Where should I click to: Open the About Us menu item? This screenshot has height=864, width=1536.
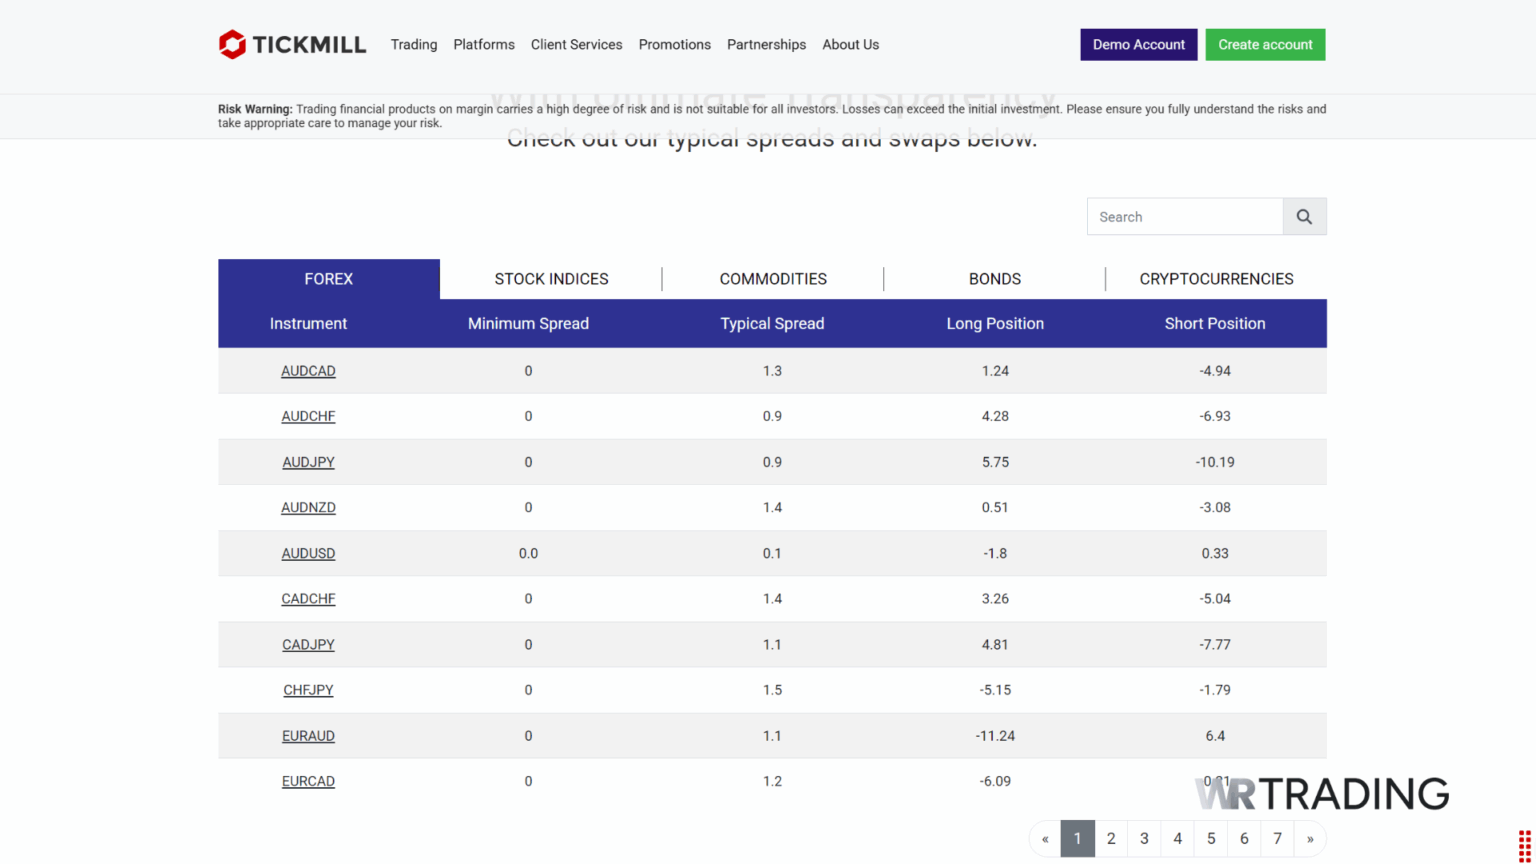850,44
